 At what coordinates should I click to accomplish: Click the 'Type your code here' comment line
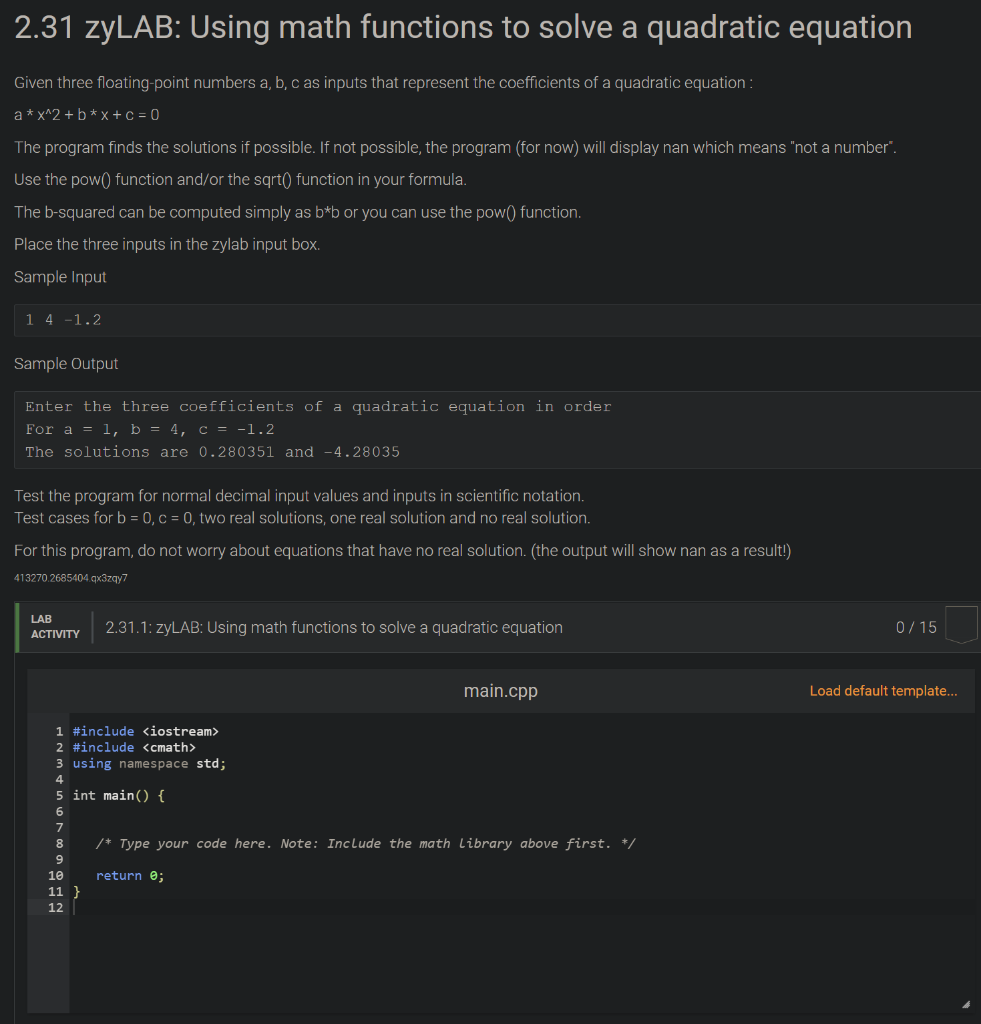tap(365, 843)
